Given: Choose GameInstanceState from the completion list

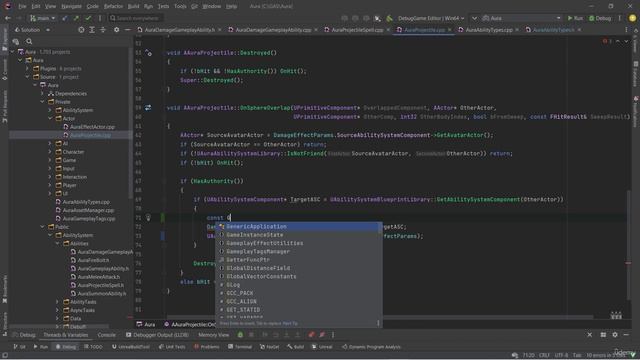Looking at the screenshot, I should 298,235.
